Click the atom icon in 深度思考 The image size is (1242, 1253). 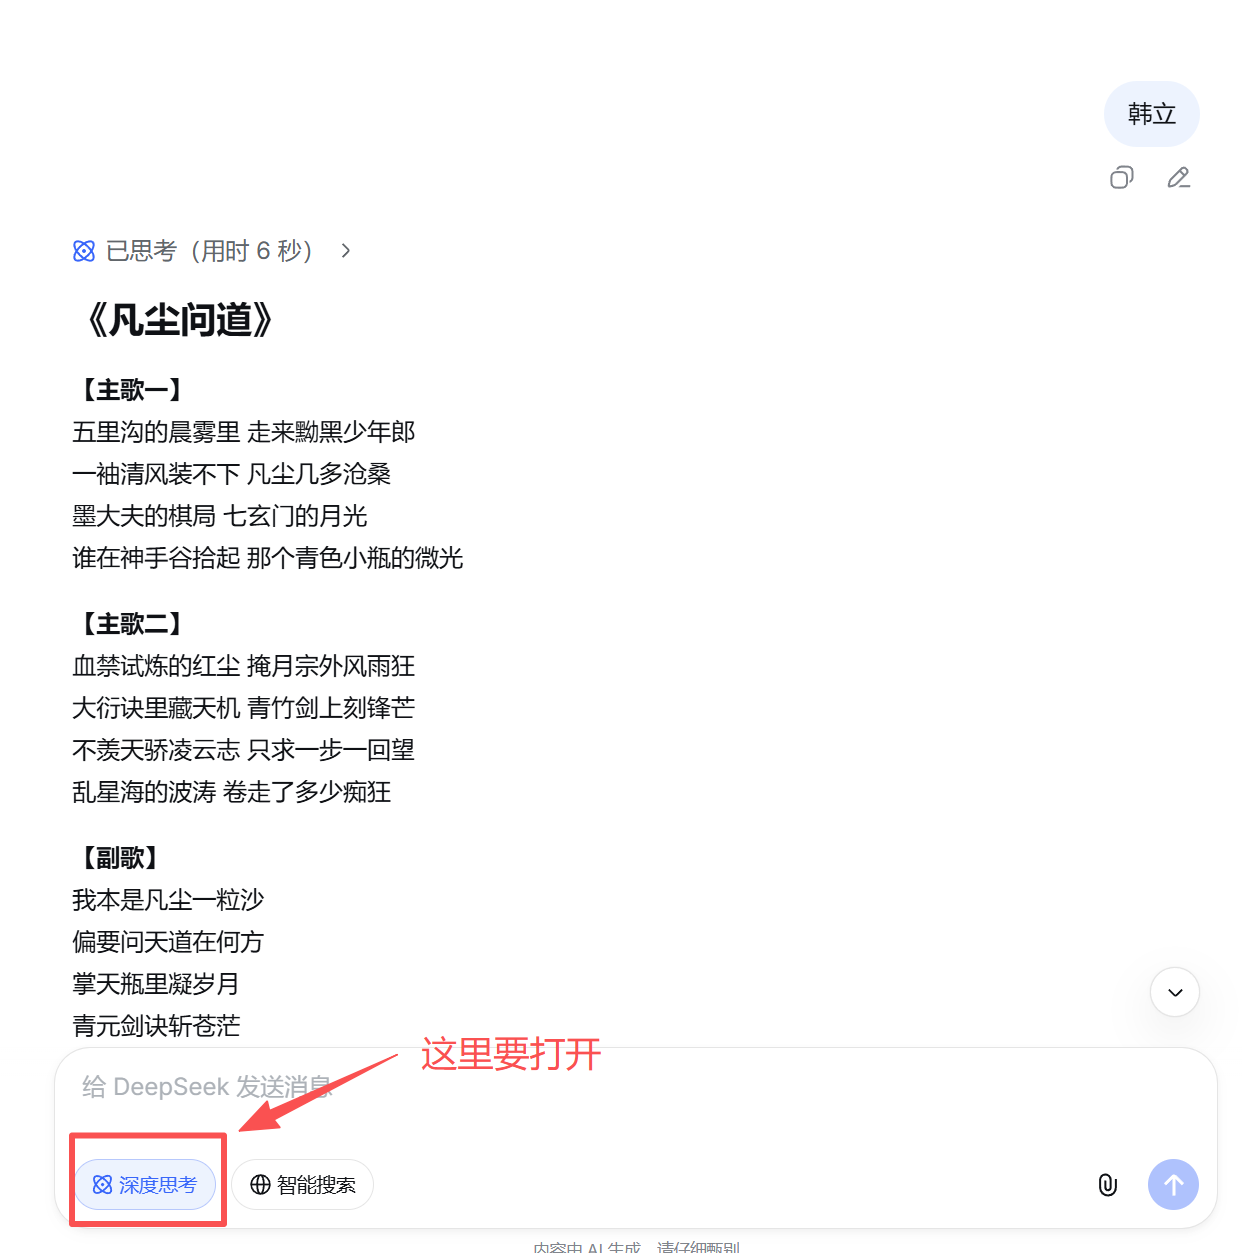click(x=102, y=1185)
